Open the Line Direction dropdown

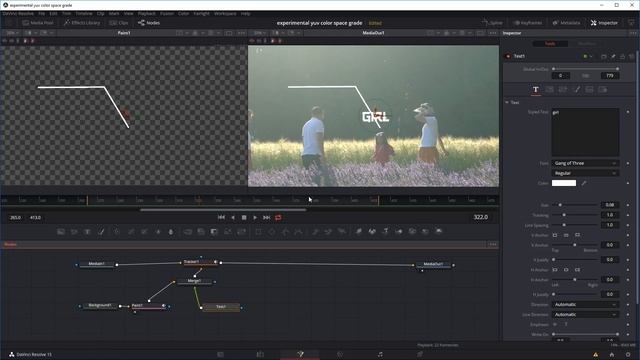coord(585,315)
